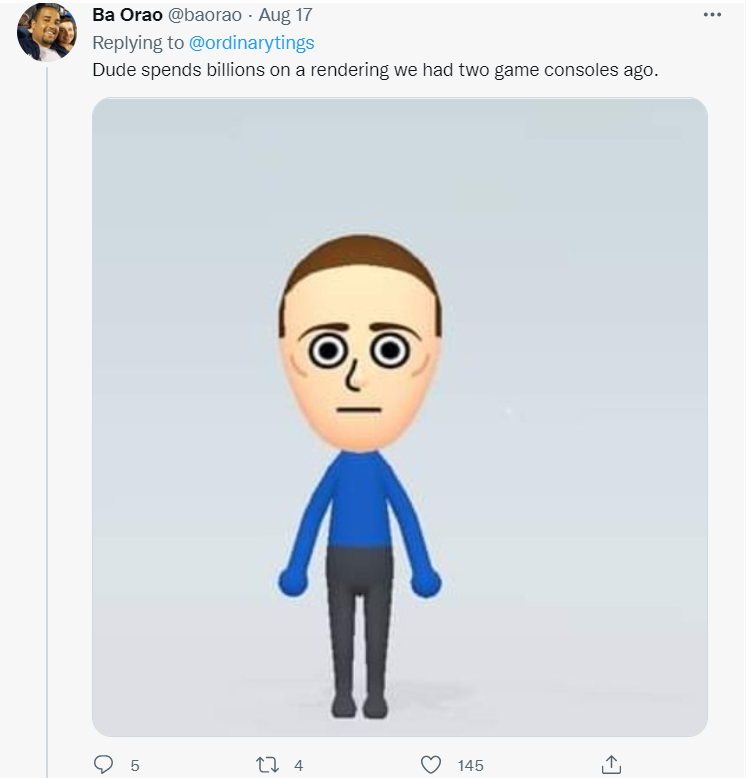Click the 'Replying to' label text
The image size is (746, 778).
click(138, 42)
